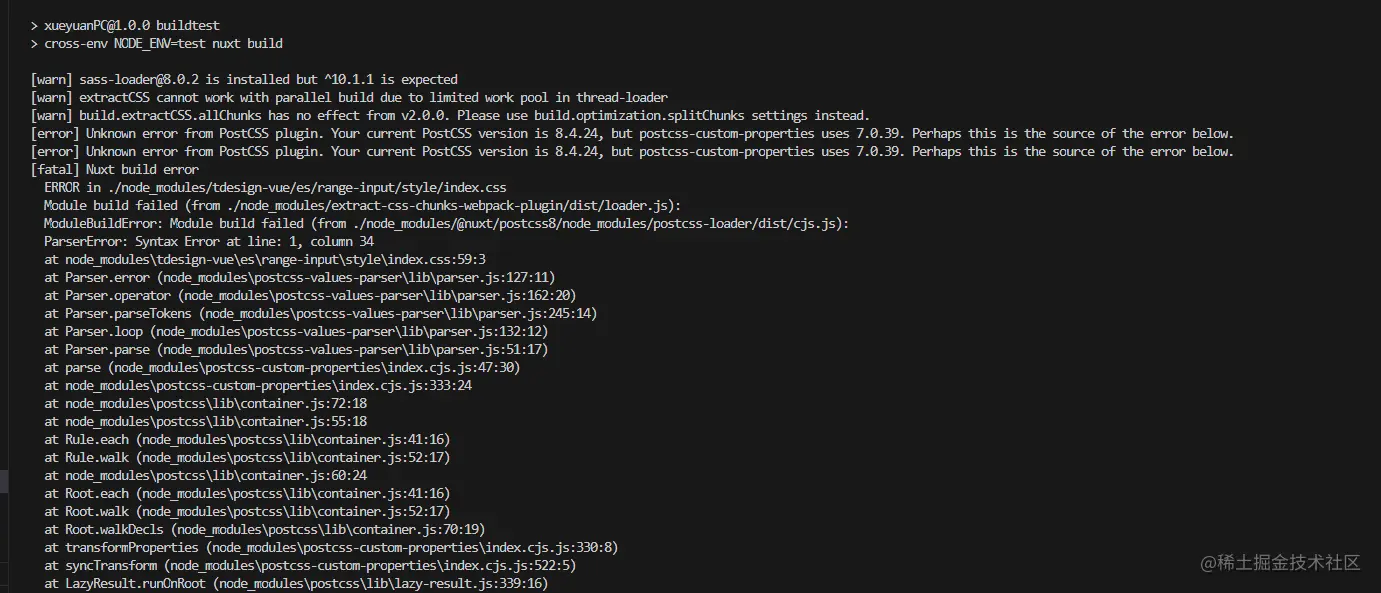
Task: Open index.cjs.js:522:5 link in syncTransform line
Action: pyautogui.click(x=369, y=565)
